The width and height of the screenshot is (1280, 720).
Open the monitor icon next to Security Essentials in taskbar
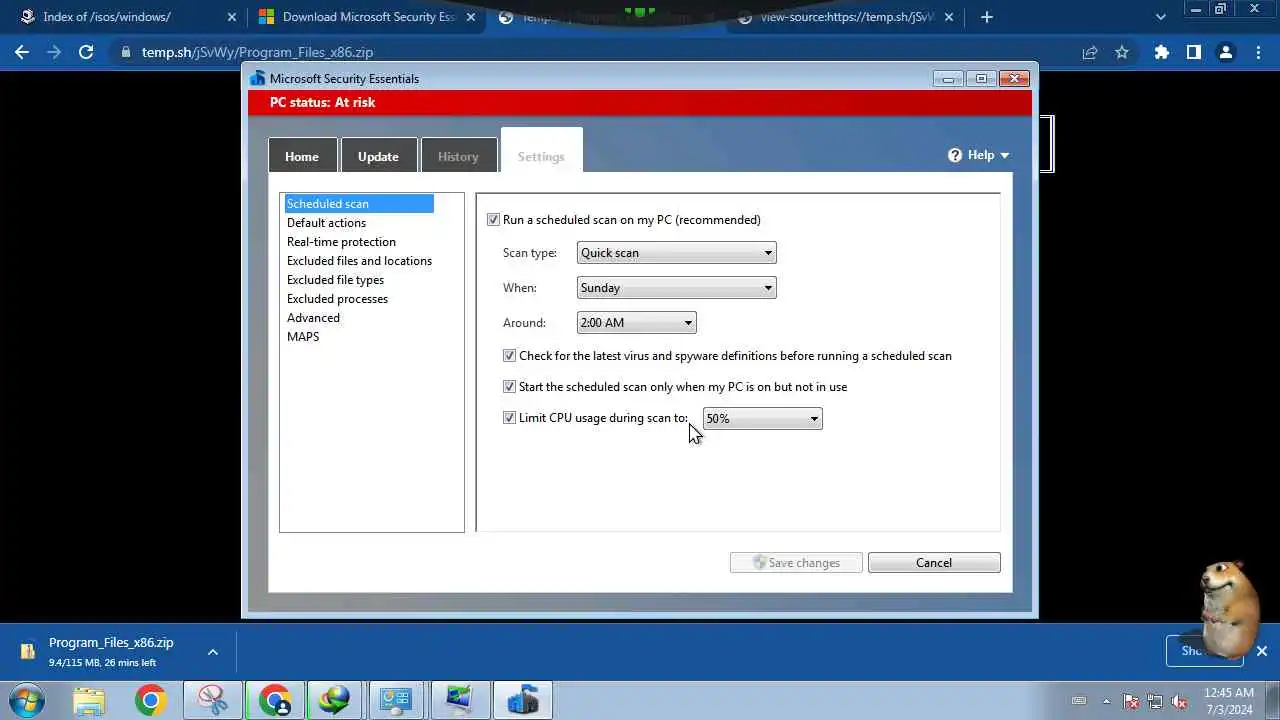[x=461, y=701]
